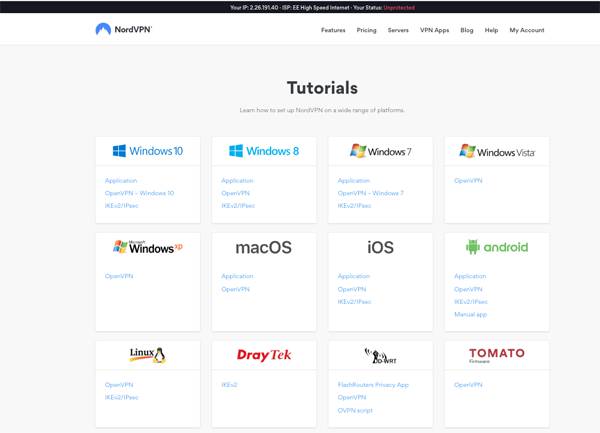Go to the Servers page
This screenshot has width=600, height=433.
pos(398,30)
